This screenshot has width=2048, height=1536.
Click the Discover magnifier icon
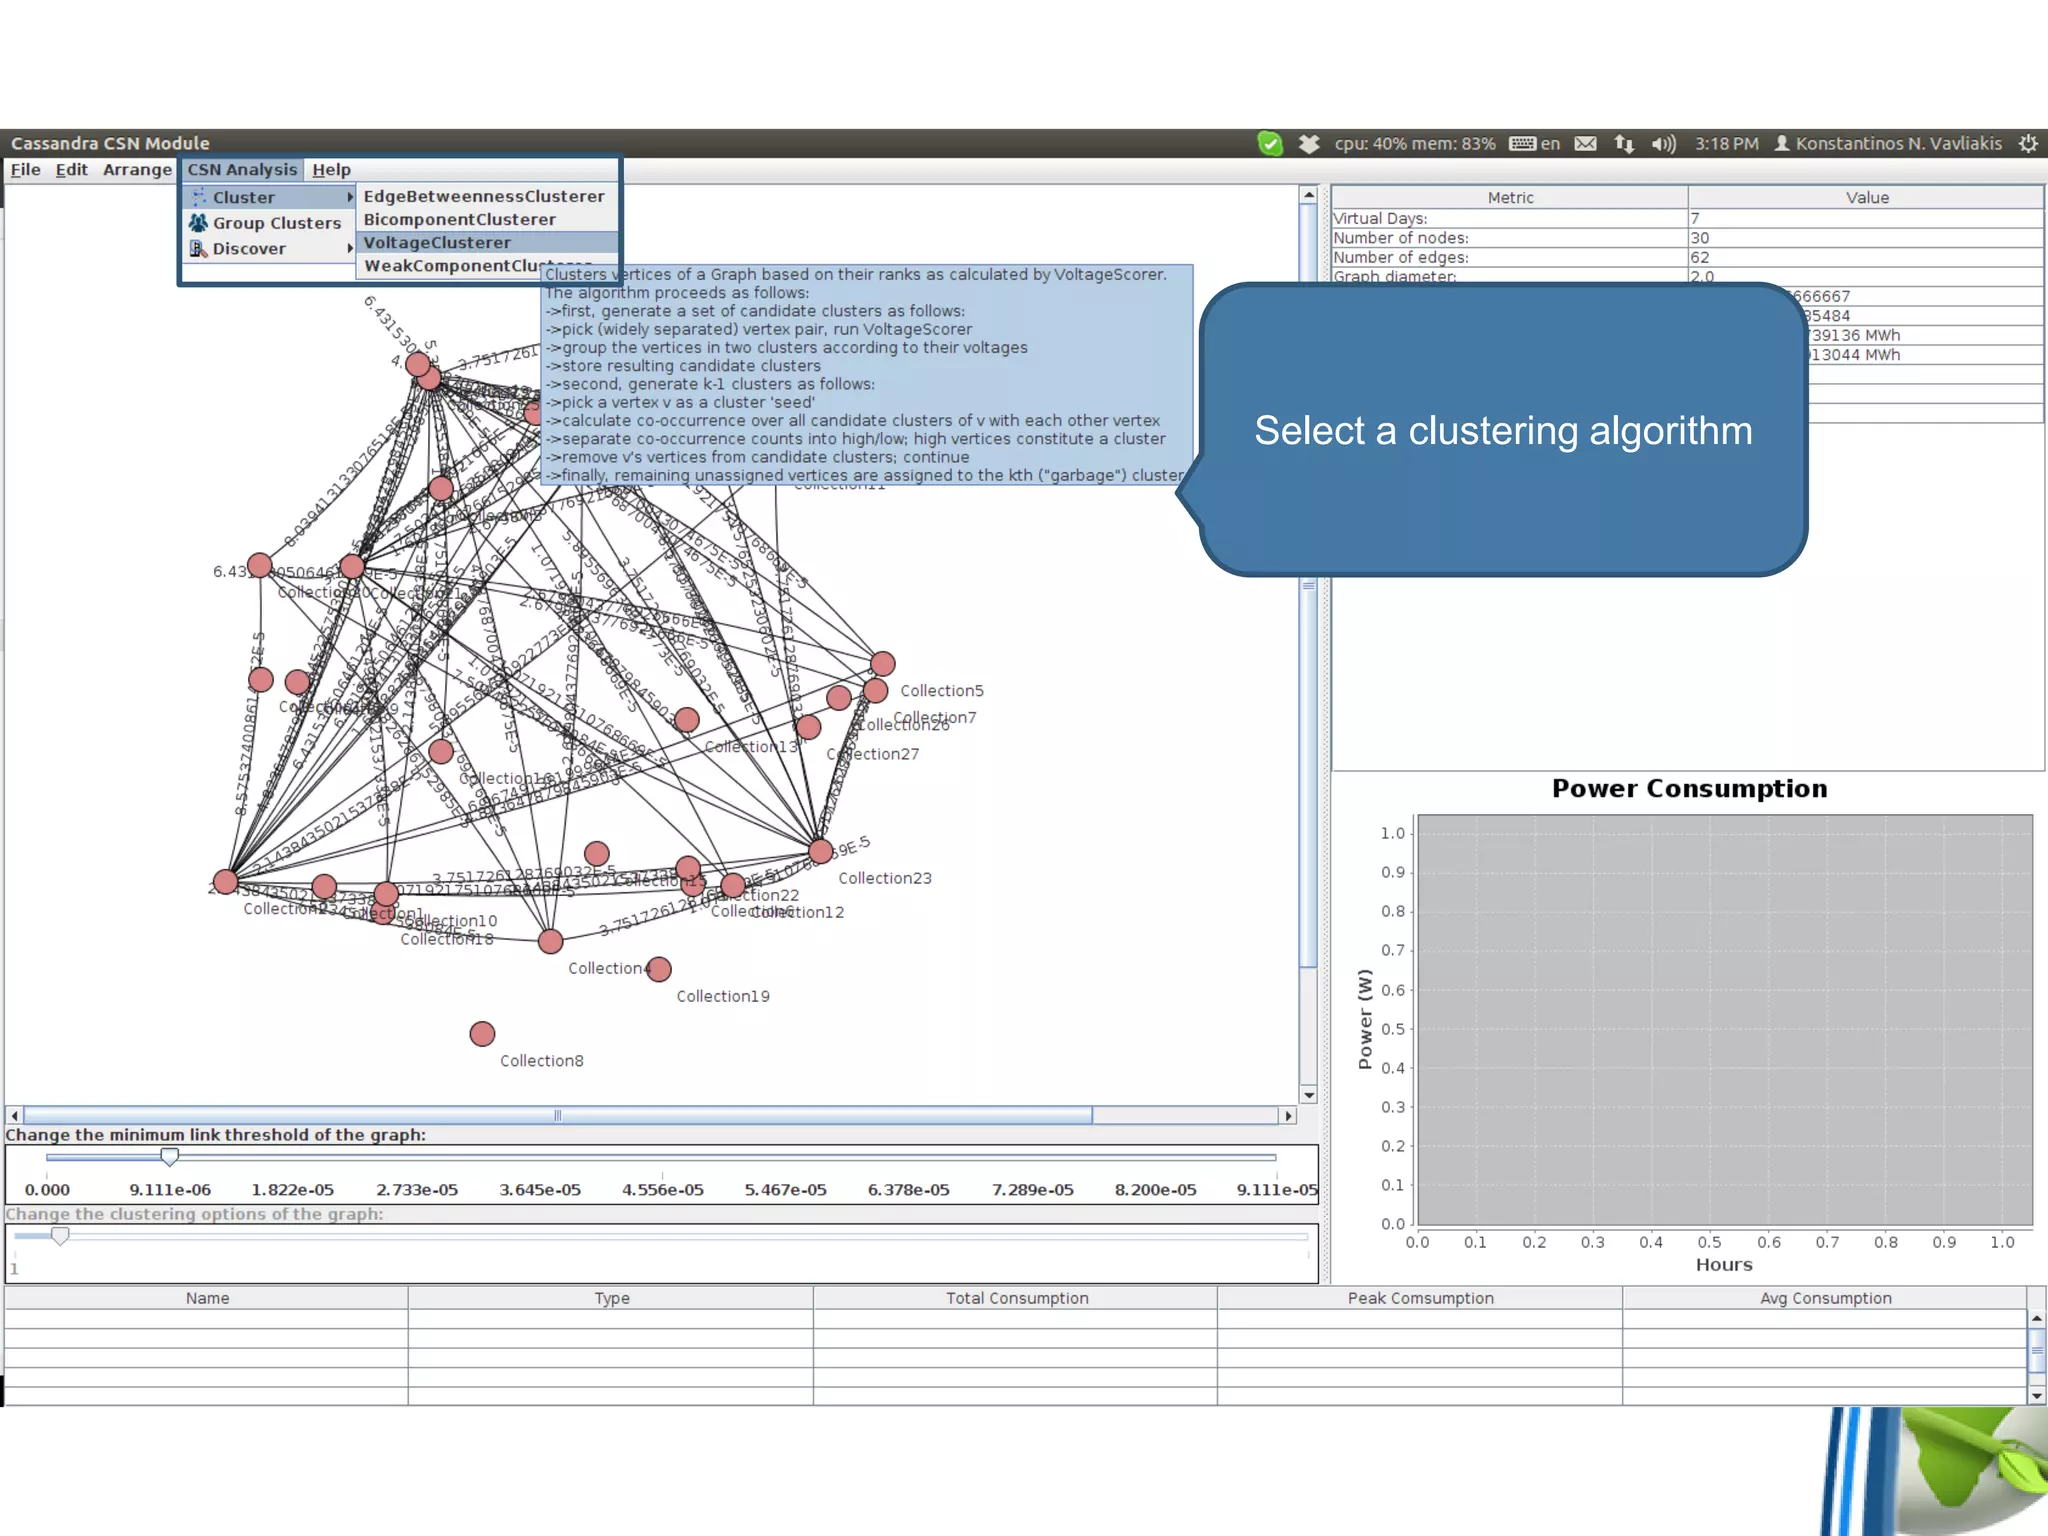tap(199, 248)
